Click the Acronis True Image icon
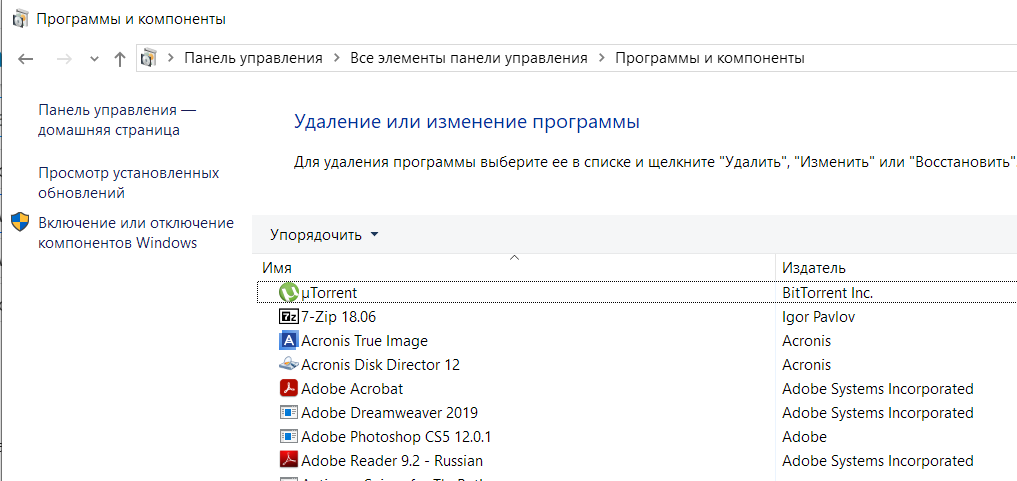 tap(288, 341)
